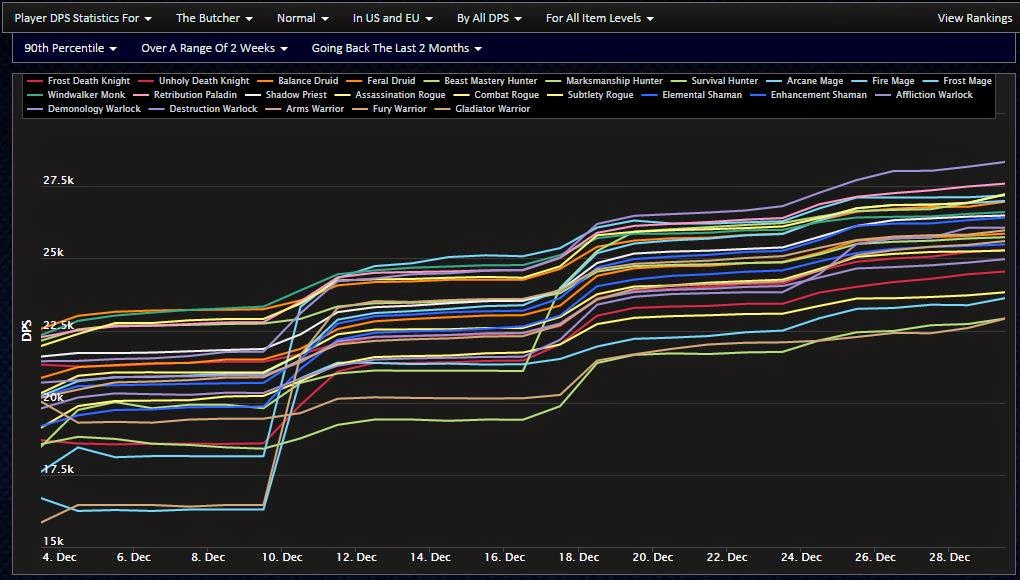Toggle Arms Warrior legend entry
The height and width of the screenshot is (580, 1020).
pos(306,109)
